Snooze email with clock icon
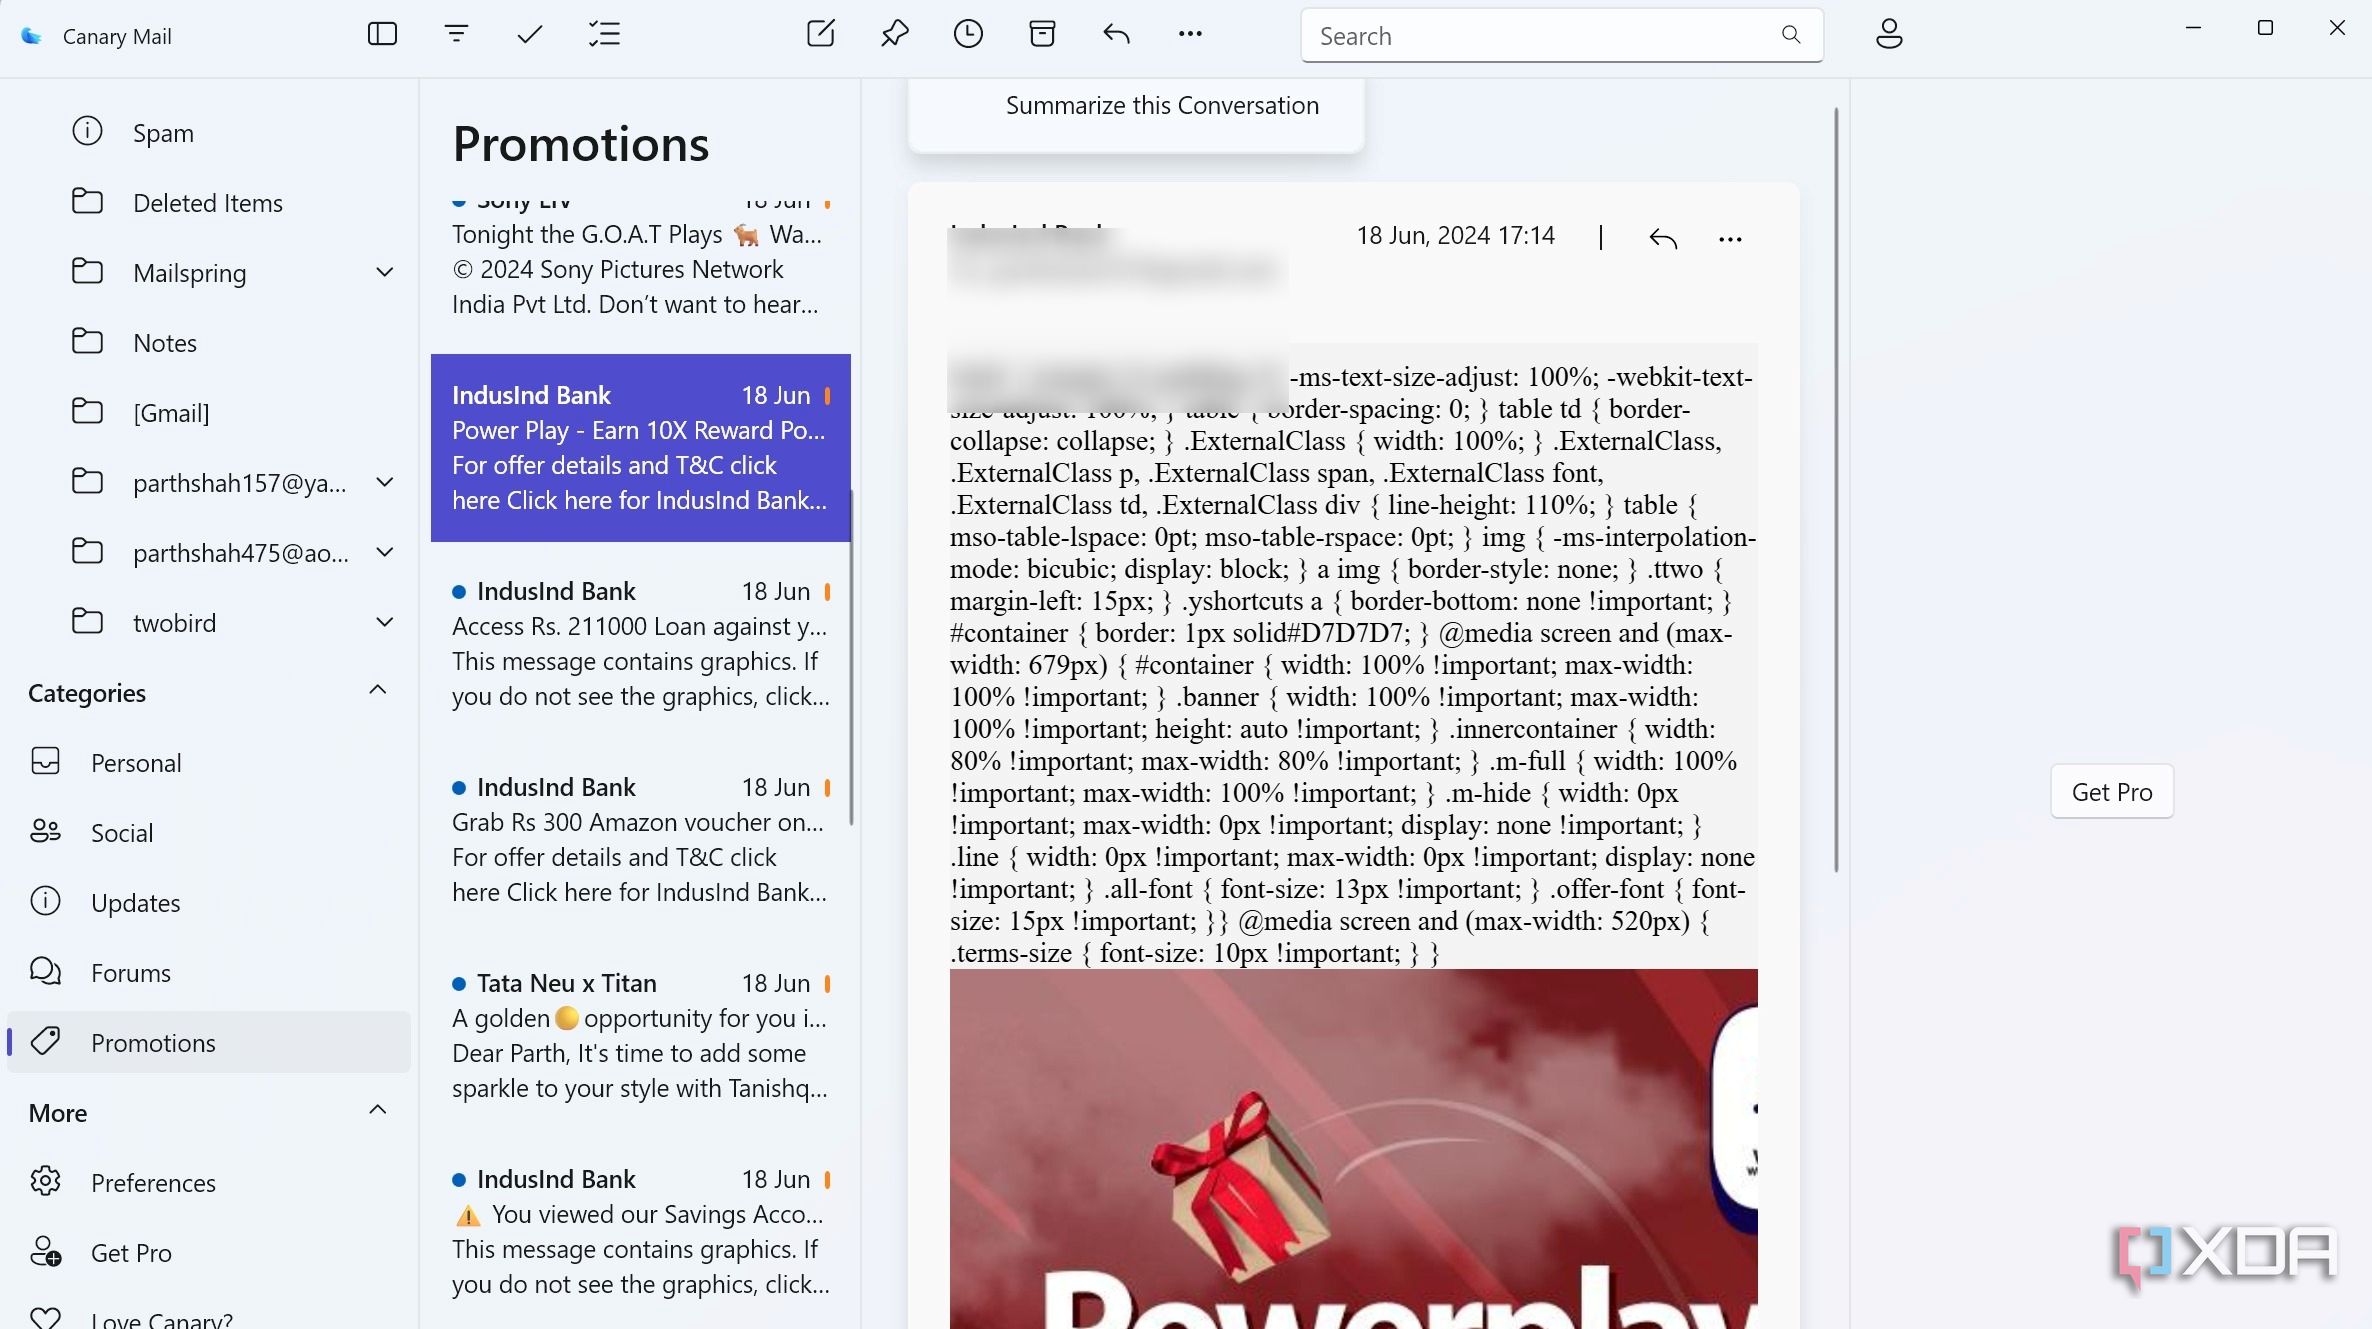2372x1329 pixels. tap(968, 34)
